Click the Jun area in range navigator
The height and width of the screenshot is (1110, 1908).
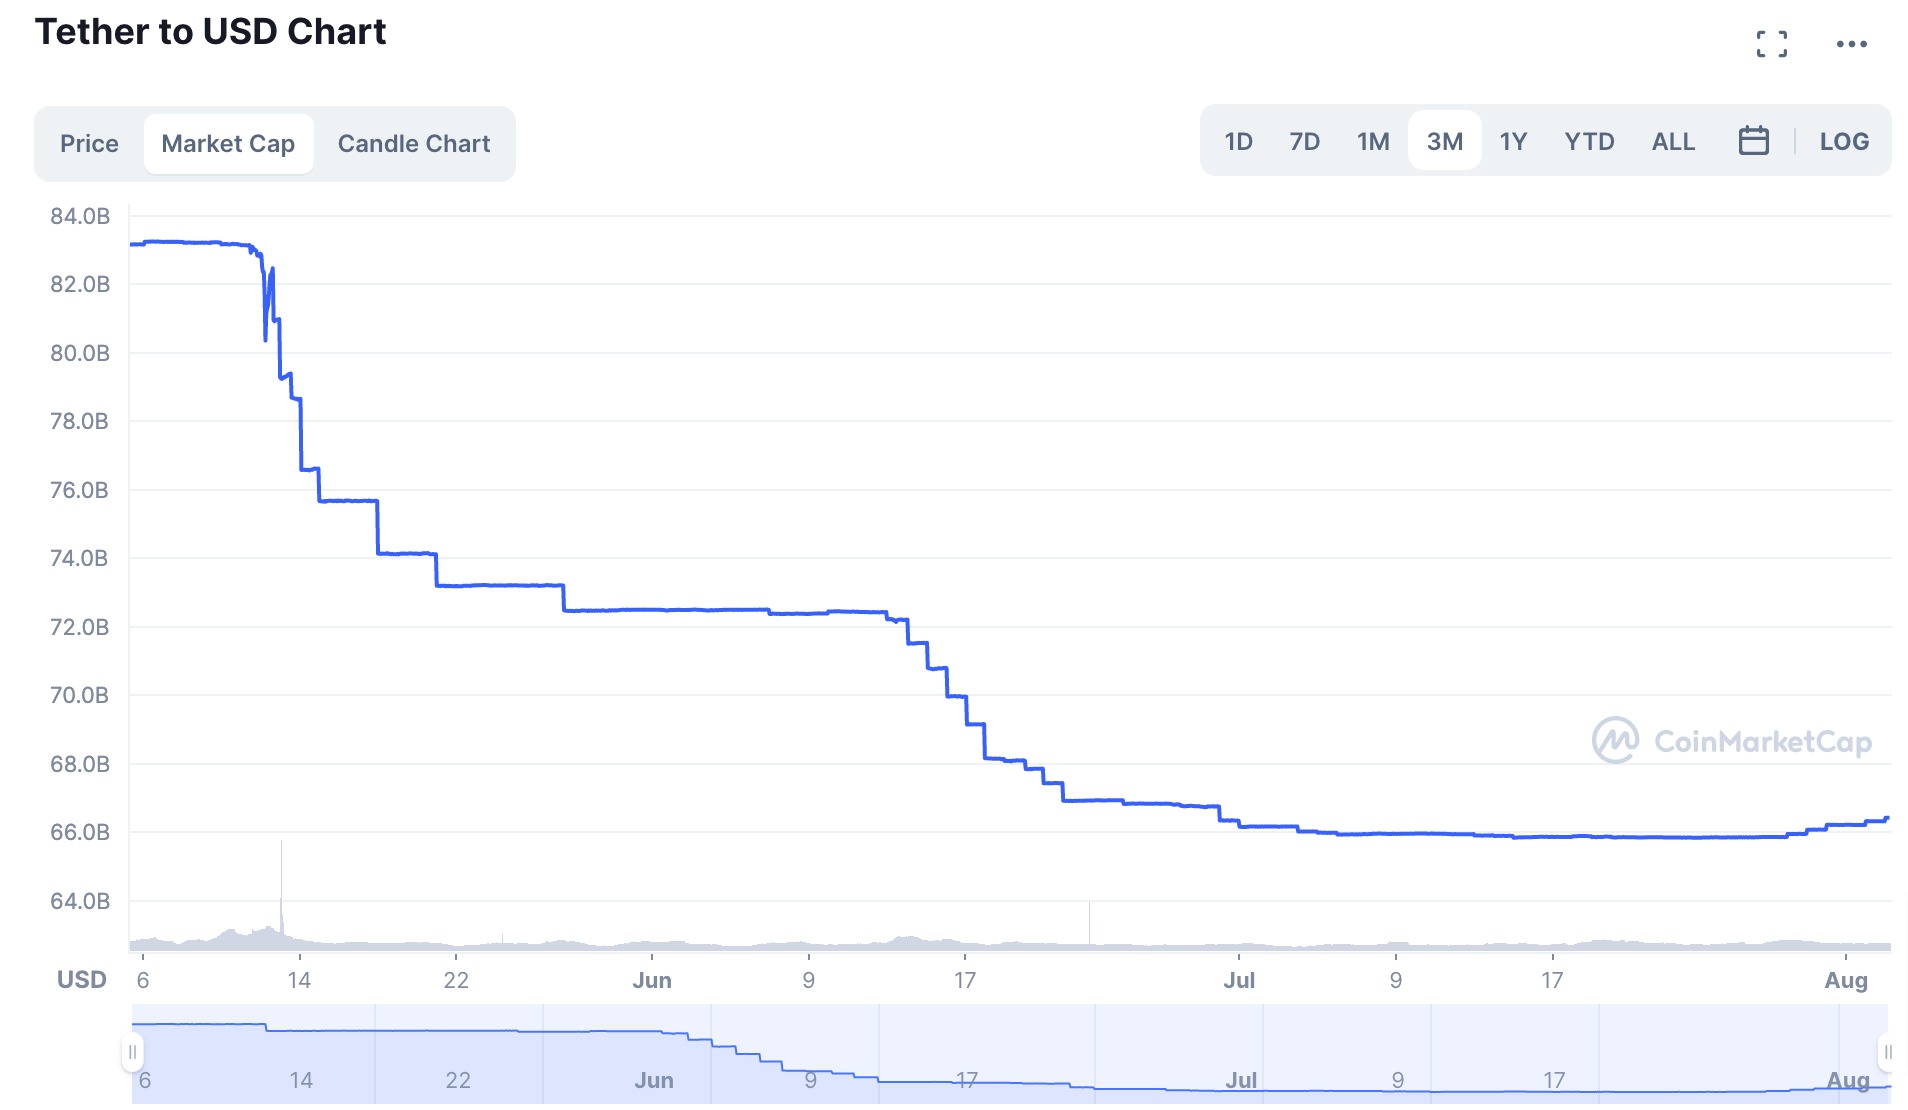pos(654,1080)
